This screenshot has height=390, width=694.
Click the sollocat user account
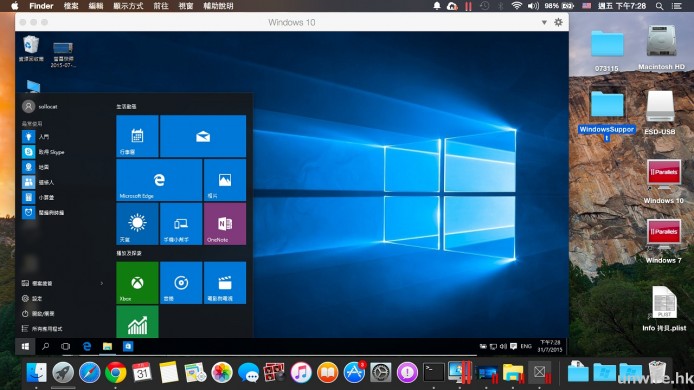40,107
